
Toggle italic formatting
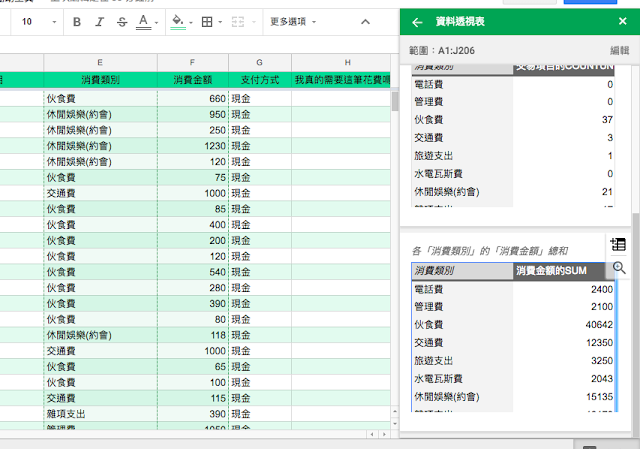click(100, 22)
